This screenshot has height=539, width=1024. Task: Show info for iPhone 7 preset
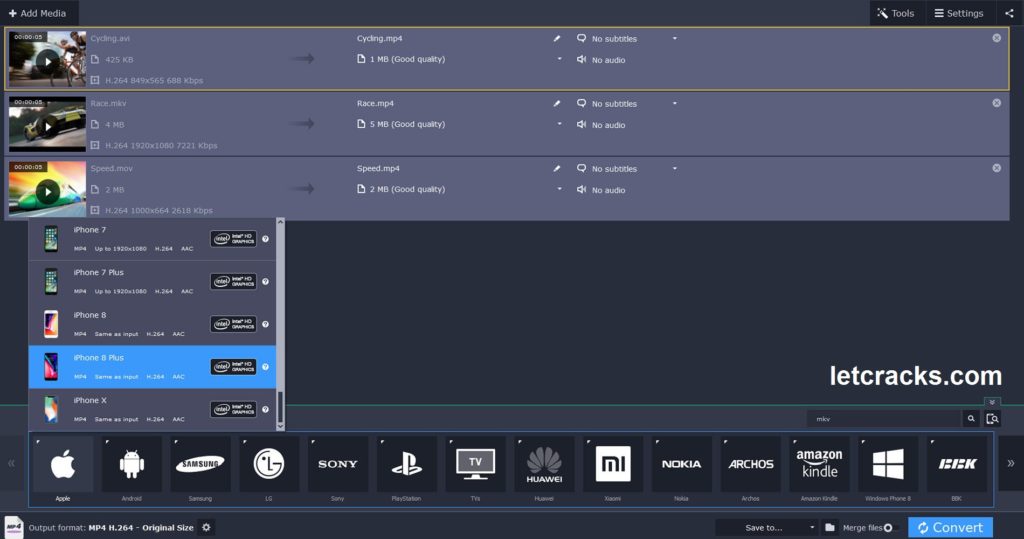tap(266, 239)
